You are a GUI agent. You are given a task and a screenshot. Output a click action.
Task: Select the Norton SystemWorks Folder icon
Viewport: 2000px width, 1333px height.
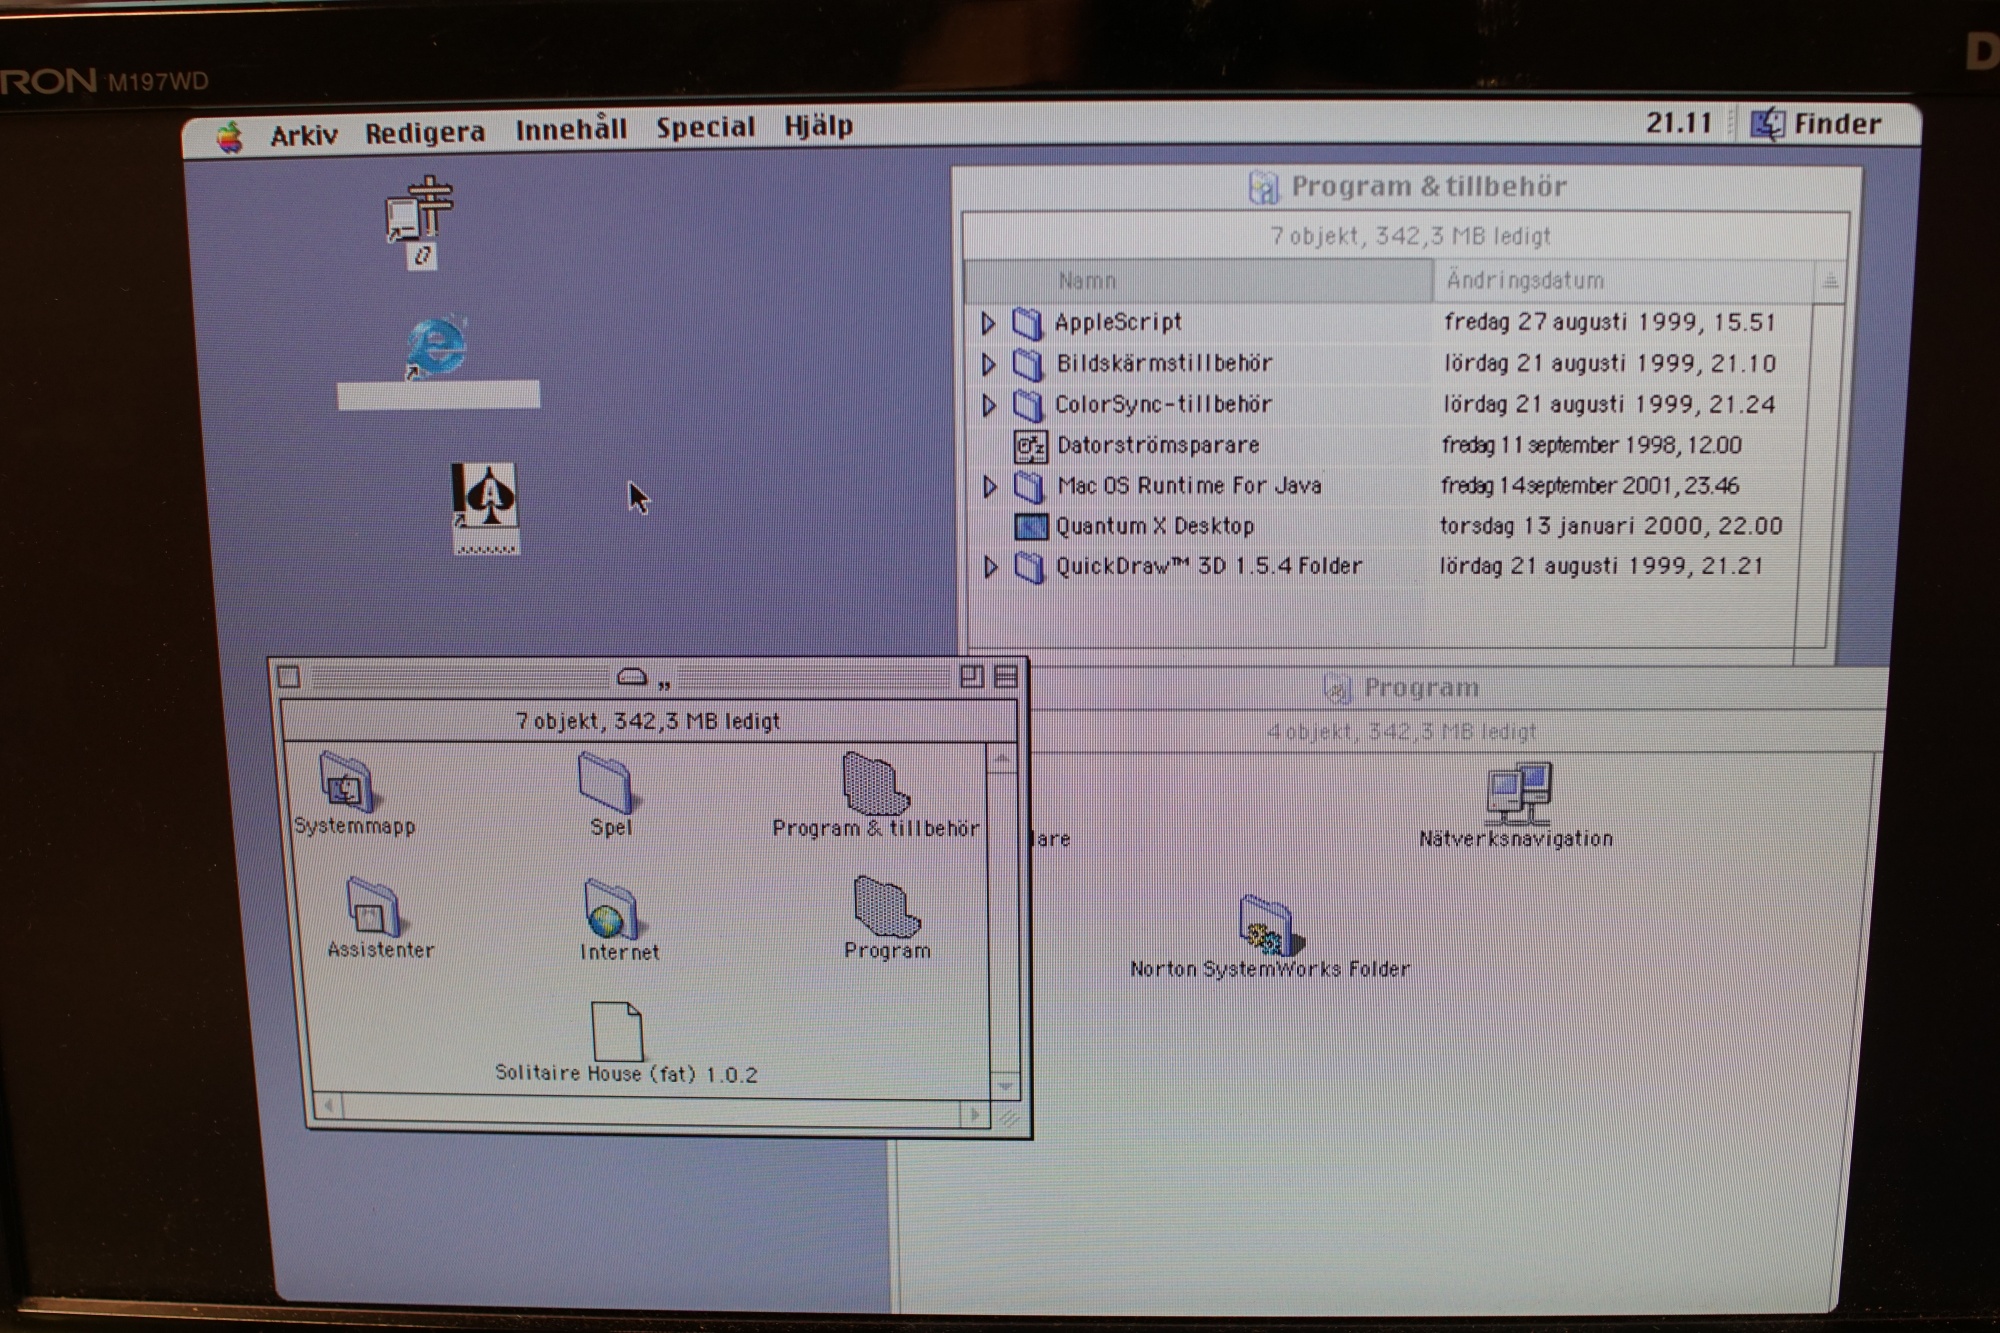click(1270, 925)
